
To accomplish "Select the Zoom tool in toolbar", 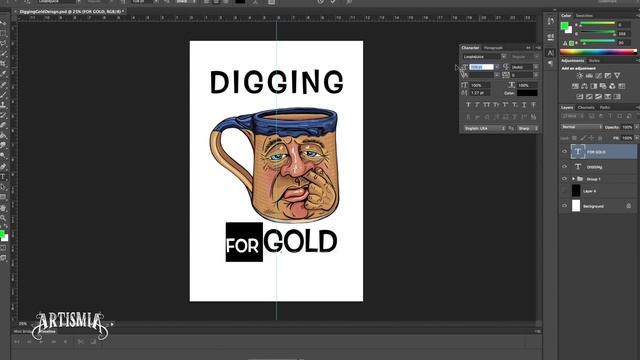I will click(3, 218).
